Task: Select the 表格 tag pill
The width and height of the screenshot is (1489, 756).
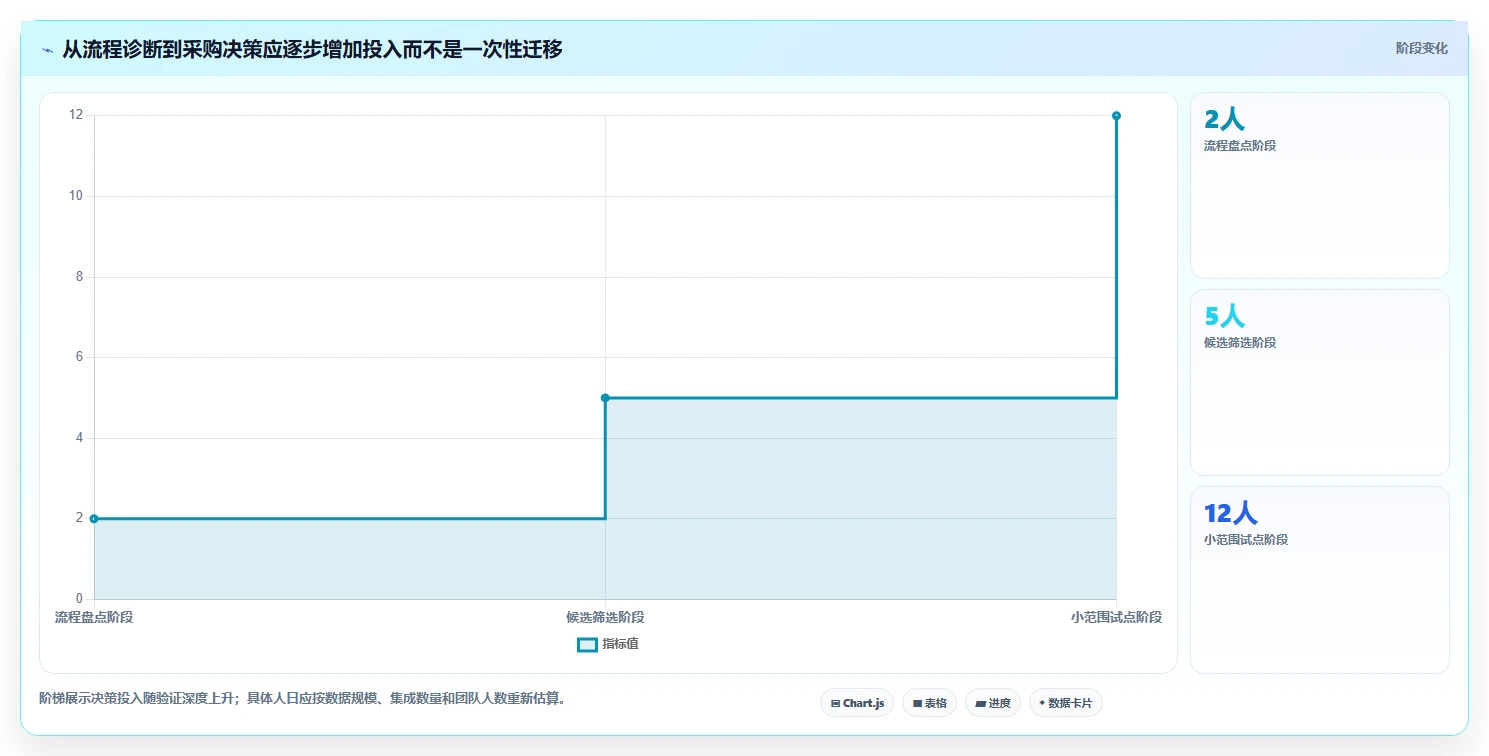Action: tap(929, 703)
